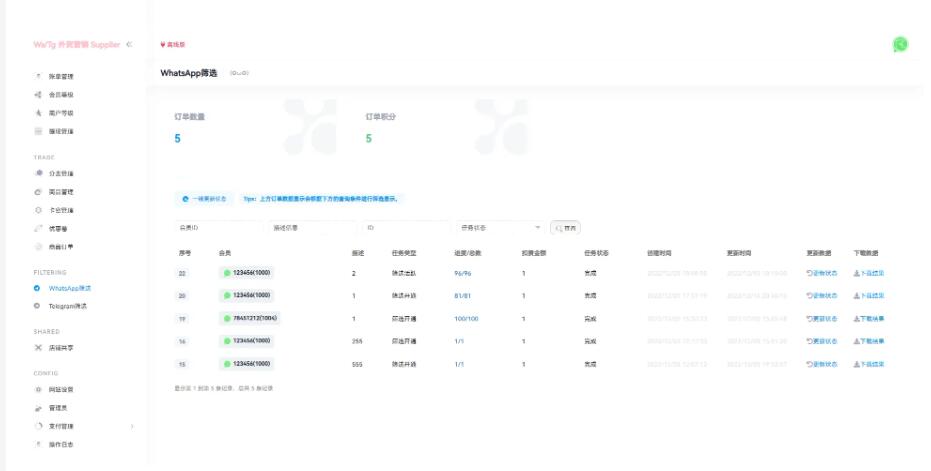Click the red 在线版 link in header

coord(173,45)
